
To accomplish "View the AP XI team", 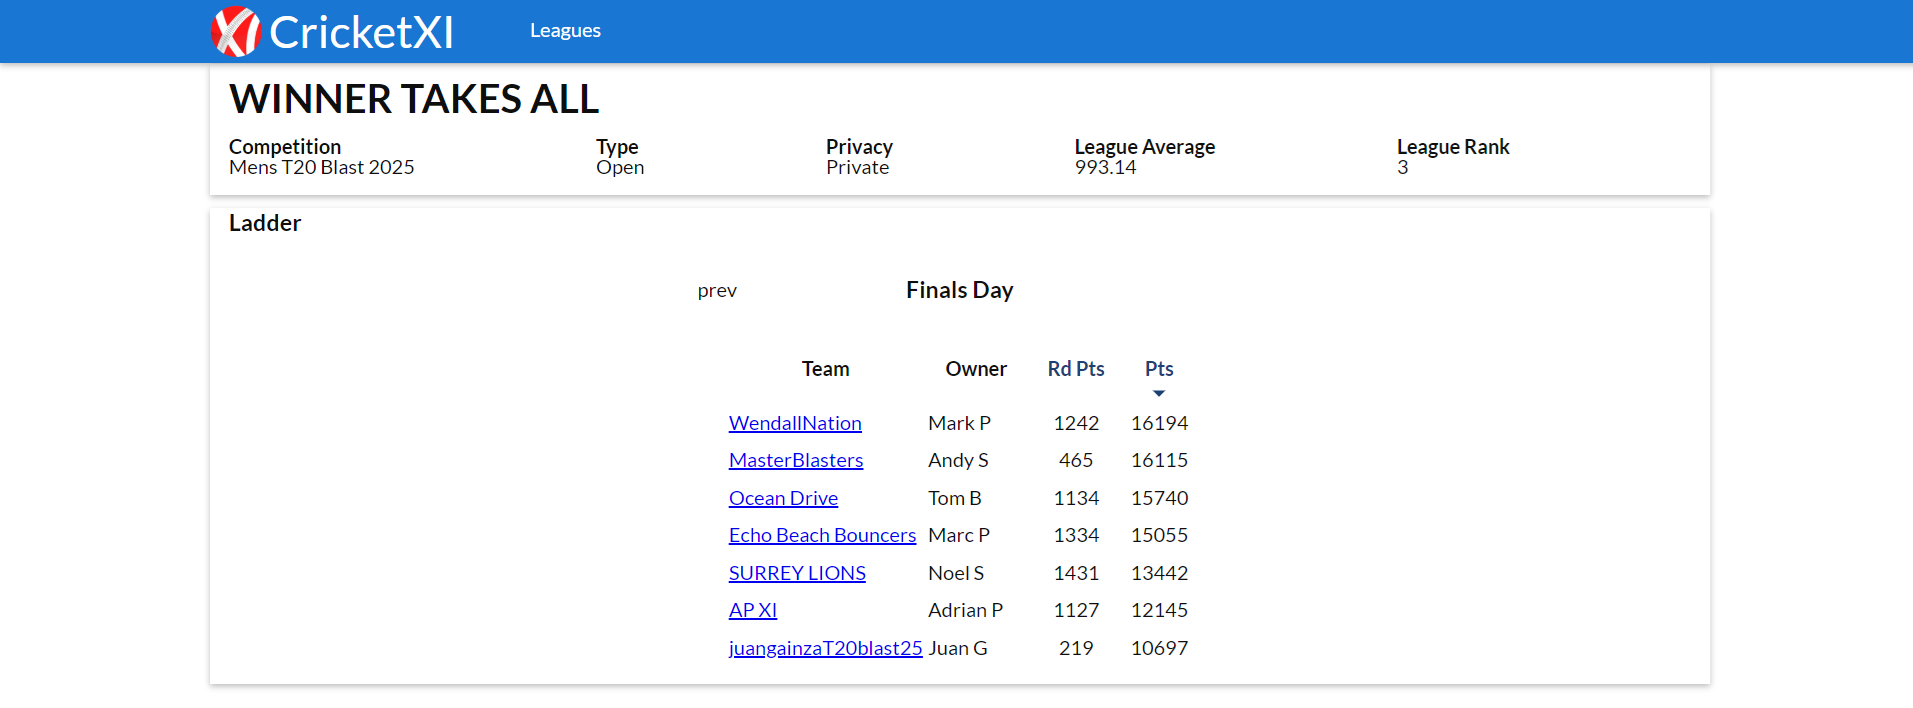I will pos(752,610).
